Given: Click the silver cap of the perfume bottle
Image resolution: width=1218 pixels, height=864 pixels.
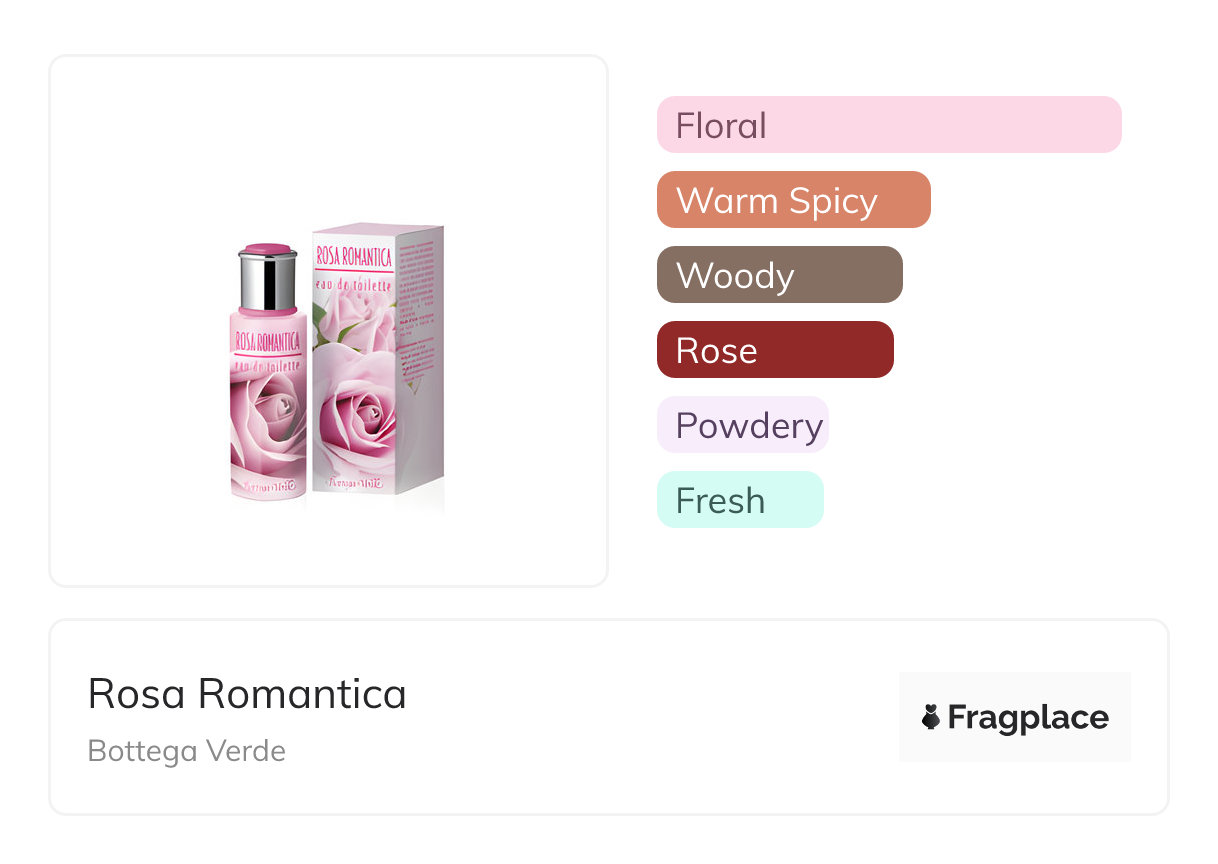Looking at the screenshot, I should click(268, 280).
